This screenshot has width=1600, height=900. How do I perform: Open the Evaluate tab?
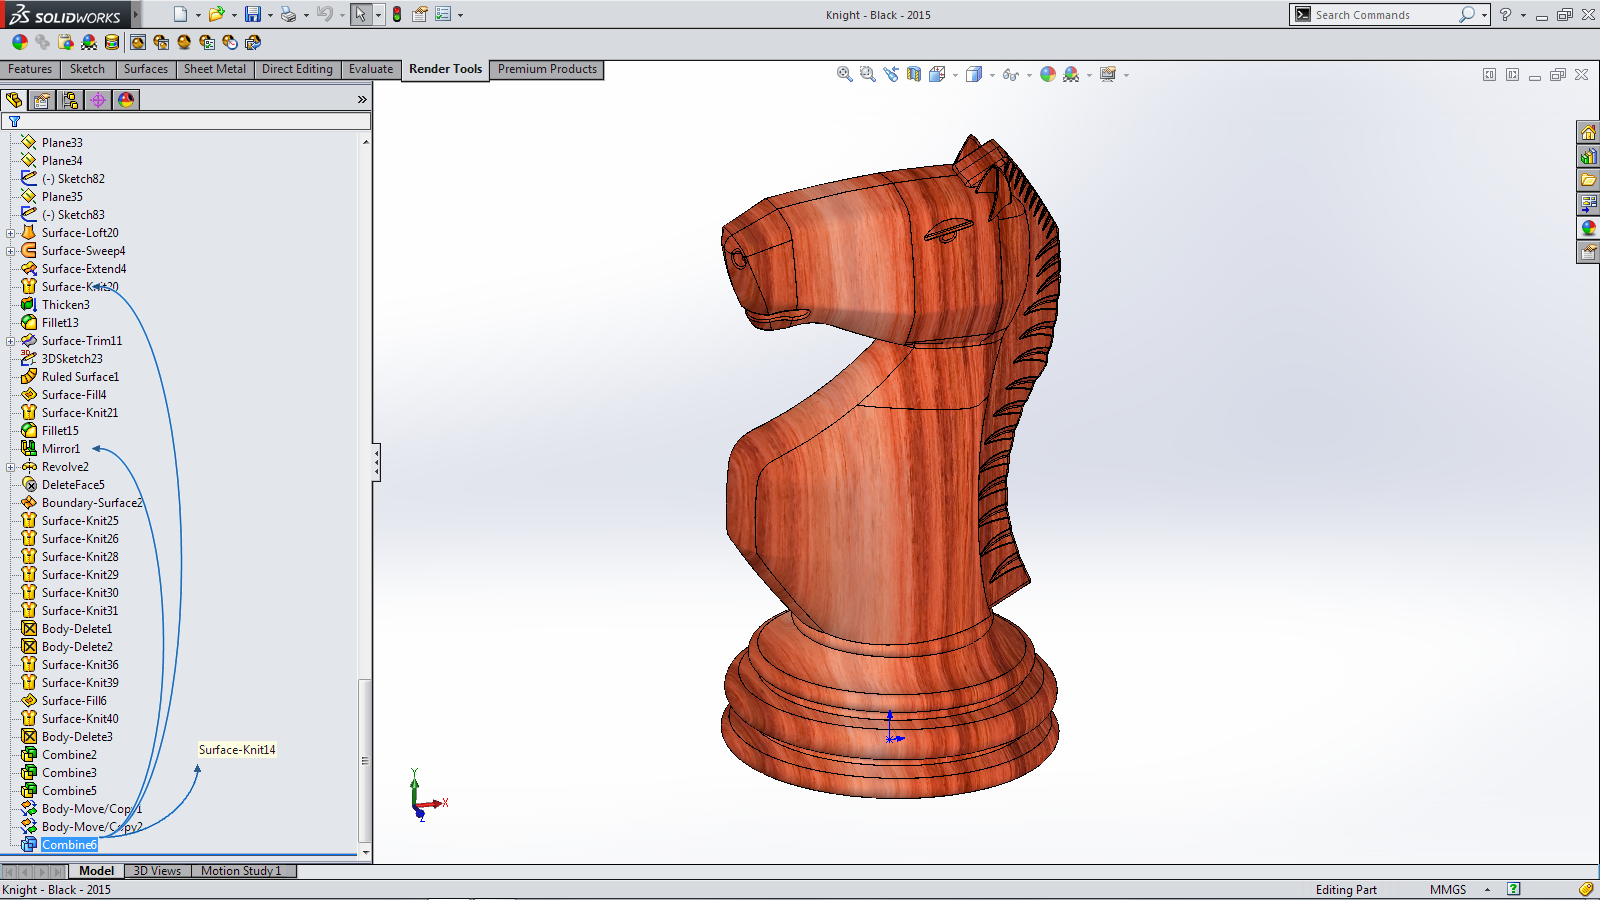[x=371, y=69]
